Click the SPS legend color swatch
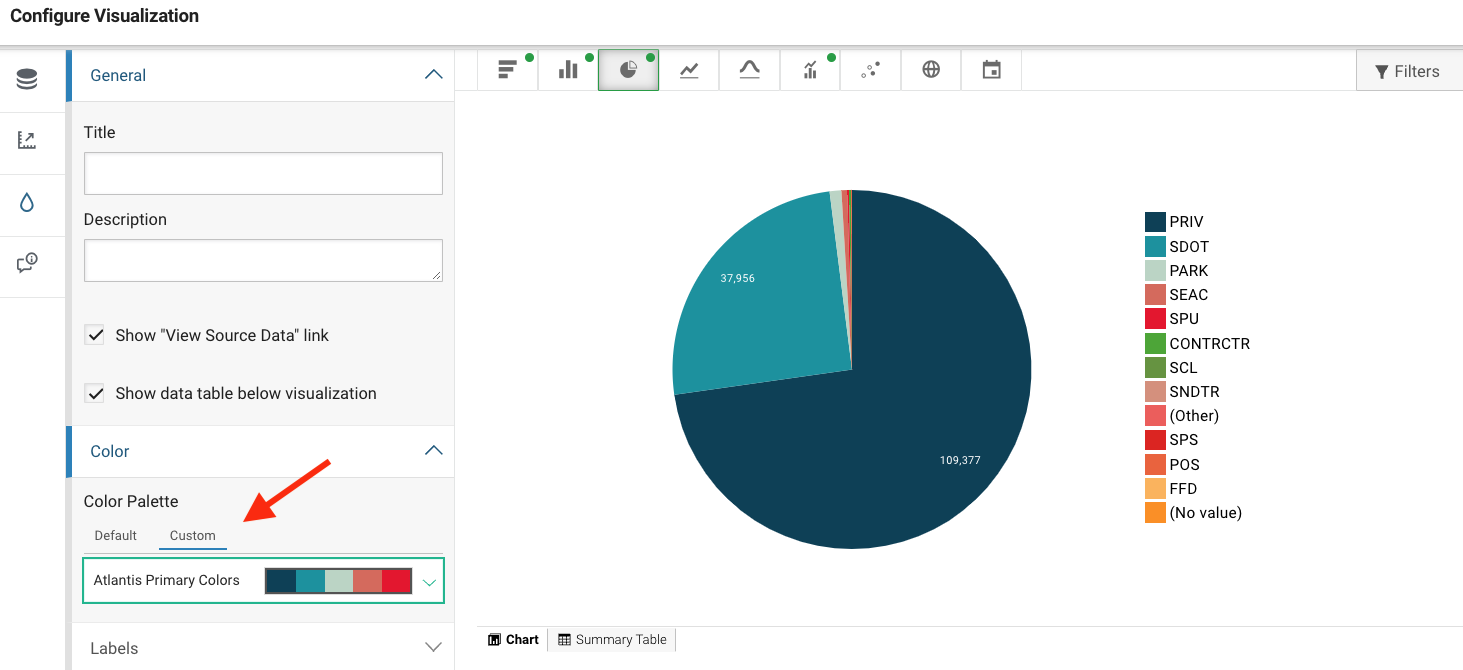 pos(1155,440)
